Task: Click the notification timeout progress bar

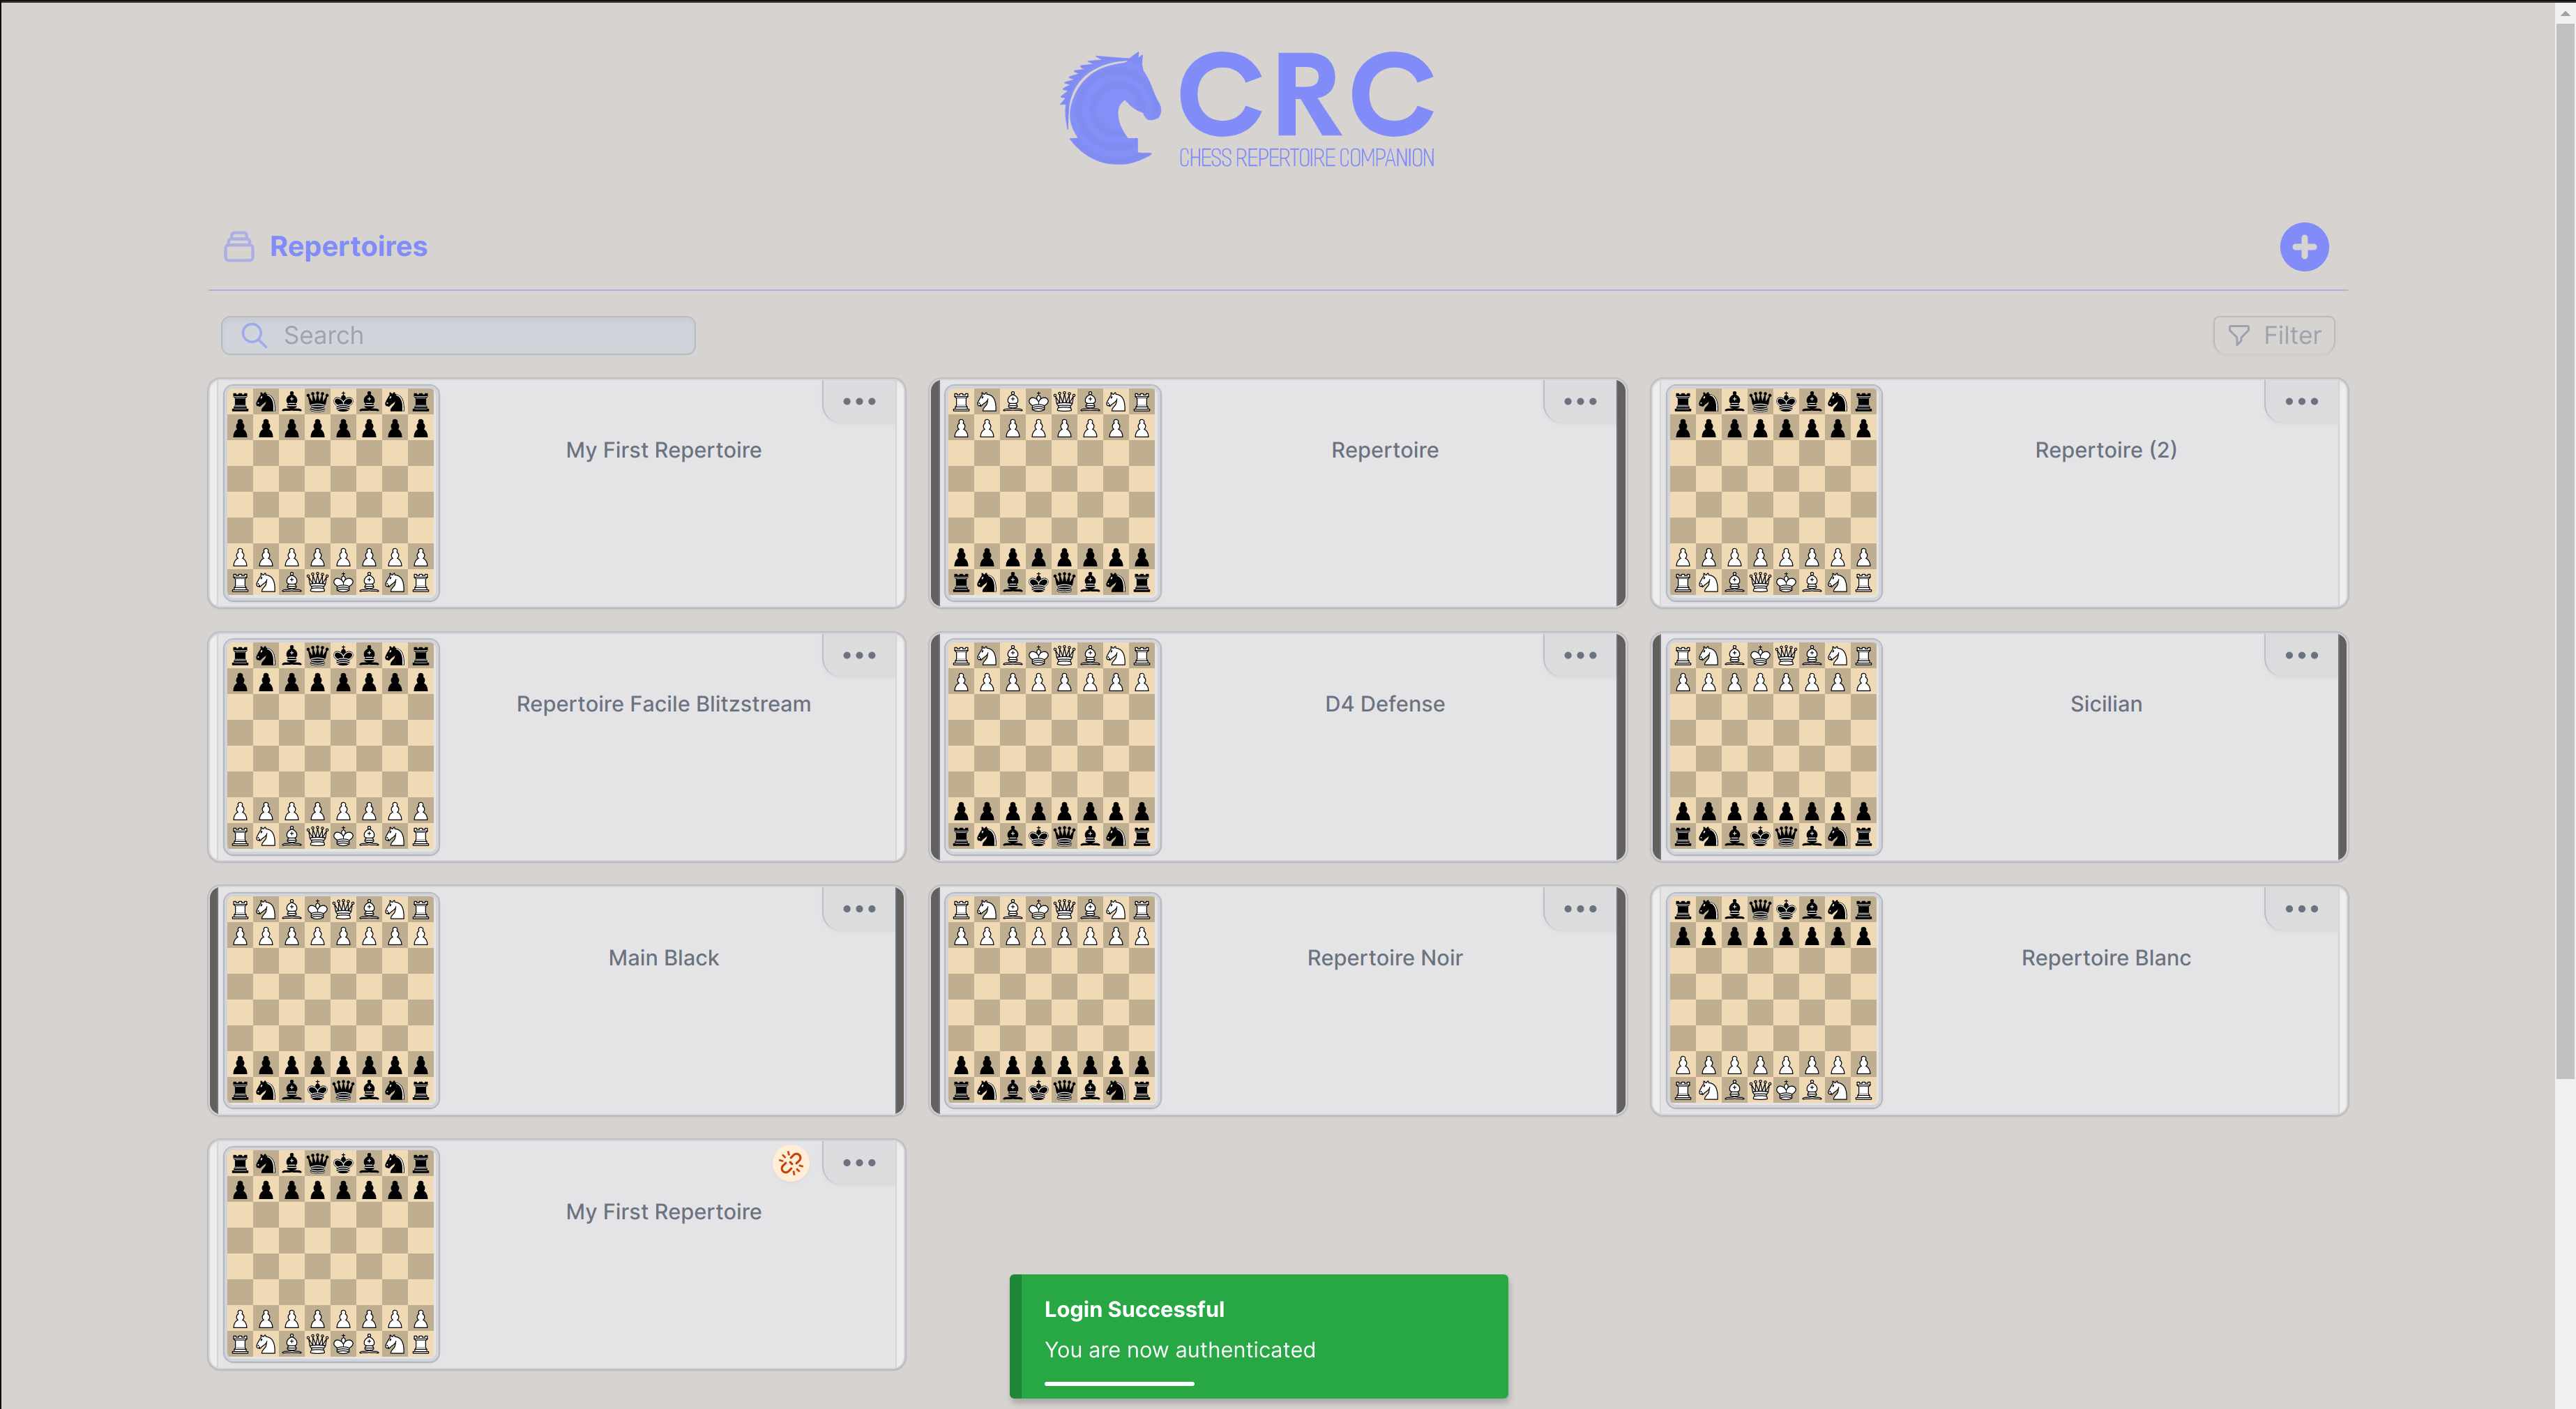Action: [x=1119, y=1384]
